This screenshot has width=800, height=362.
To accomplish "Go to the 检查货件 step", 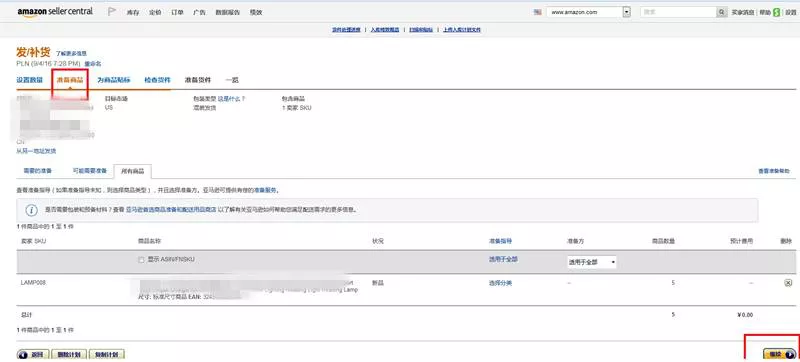I will [157, 80].
